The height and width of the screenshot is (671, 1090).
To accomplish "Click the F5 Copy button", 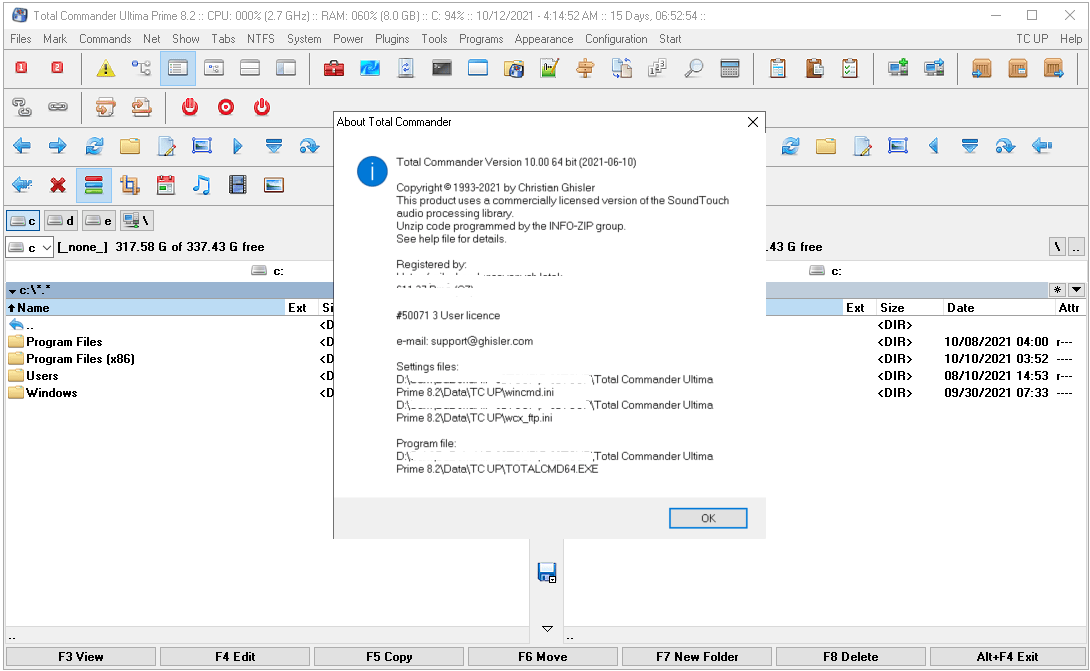I will (389, 656).
